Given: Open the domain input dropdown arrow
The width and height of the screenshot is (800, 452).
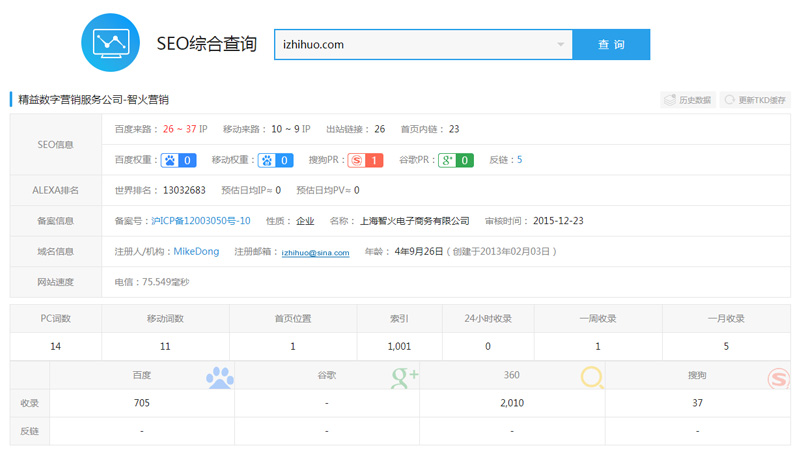Looking at the screenshot, I should coord(560,45).
